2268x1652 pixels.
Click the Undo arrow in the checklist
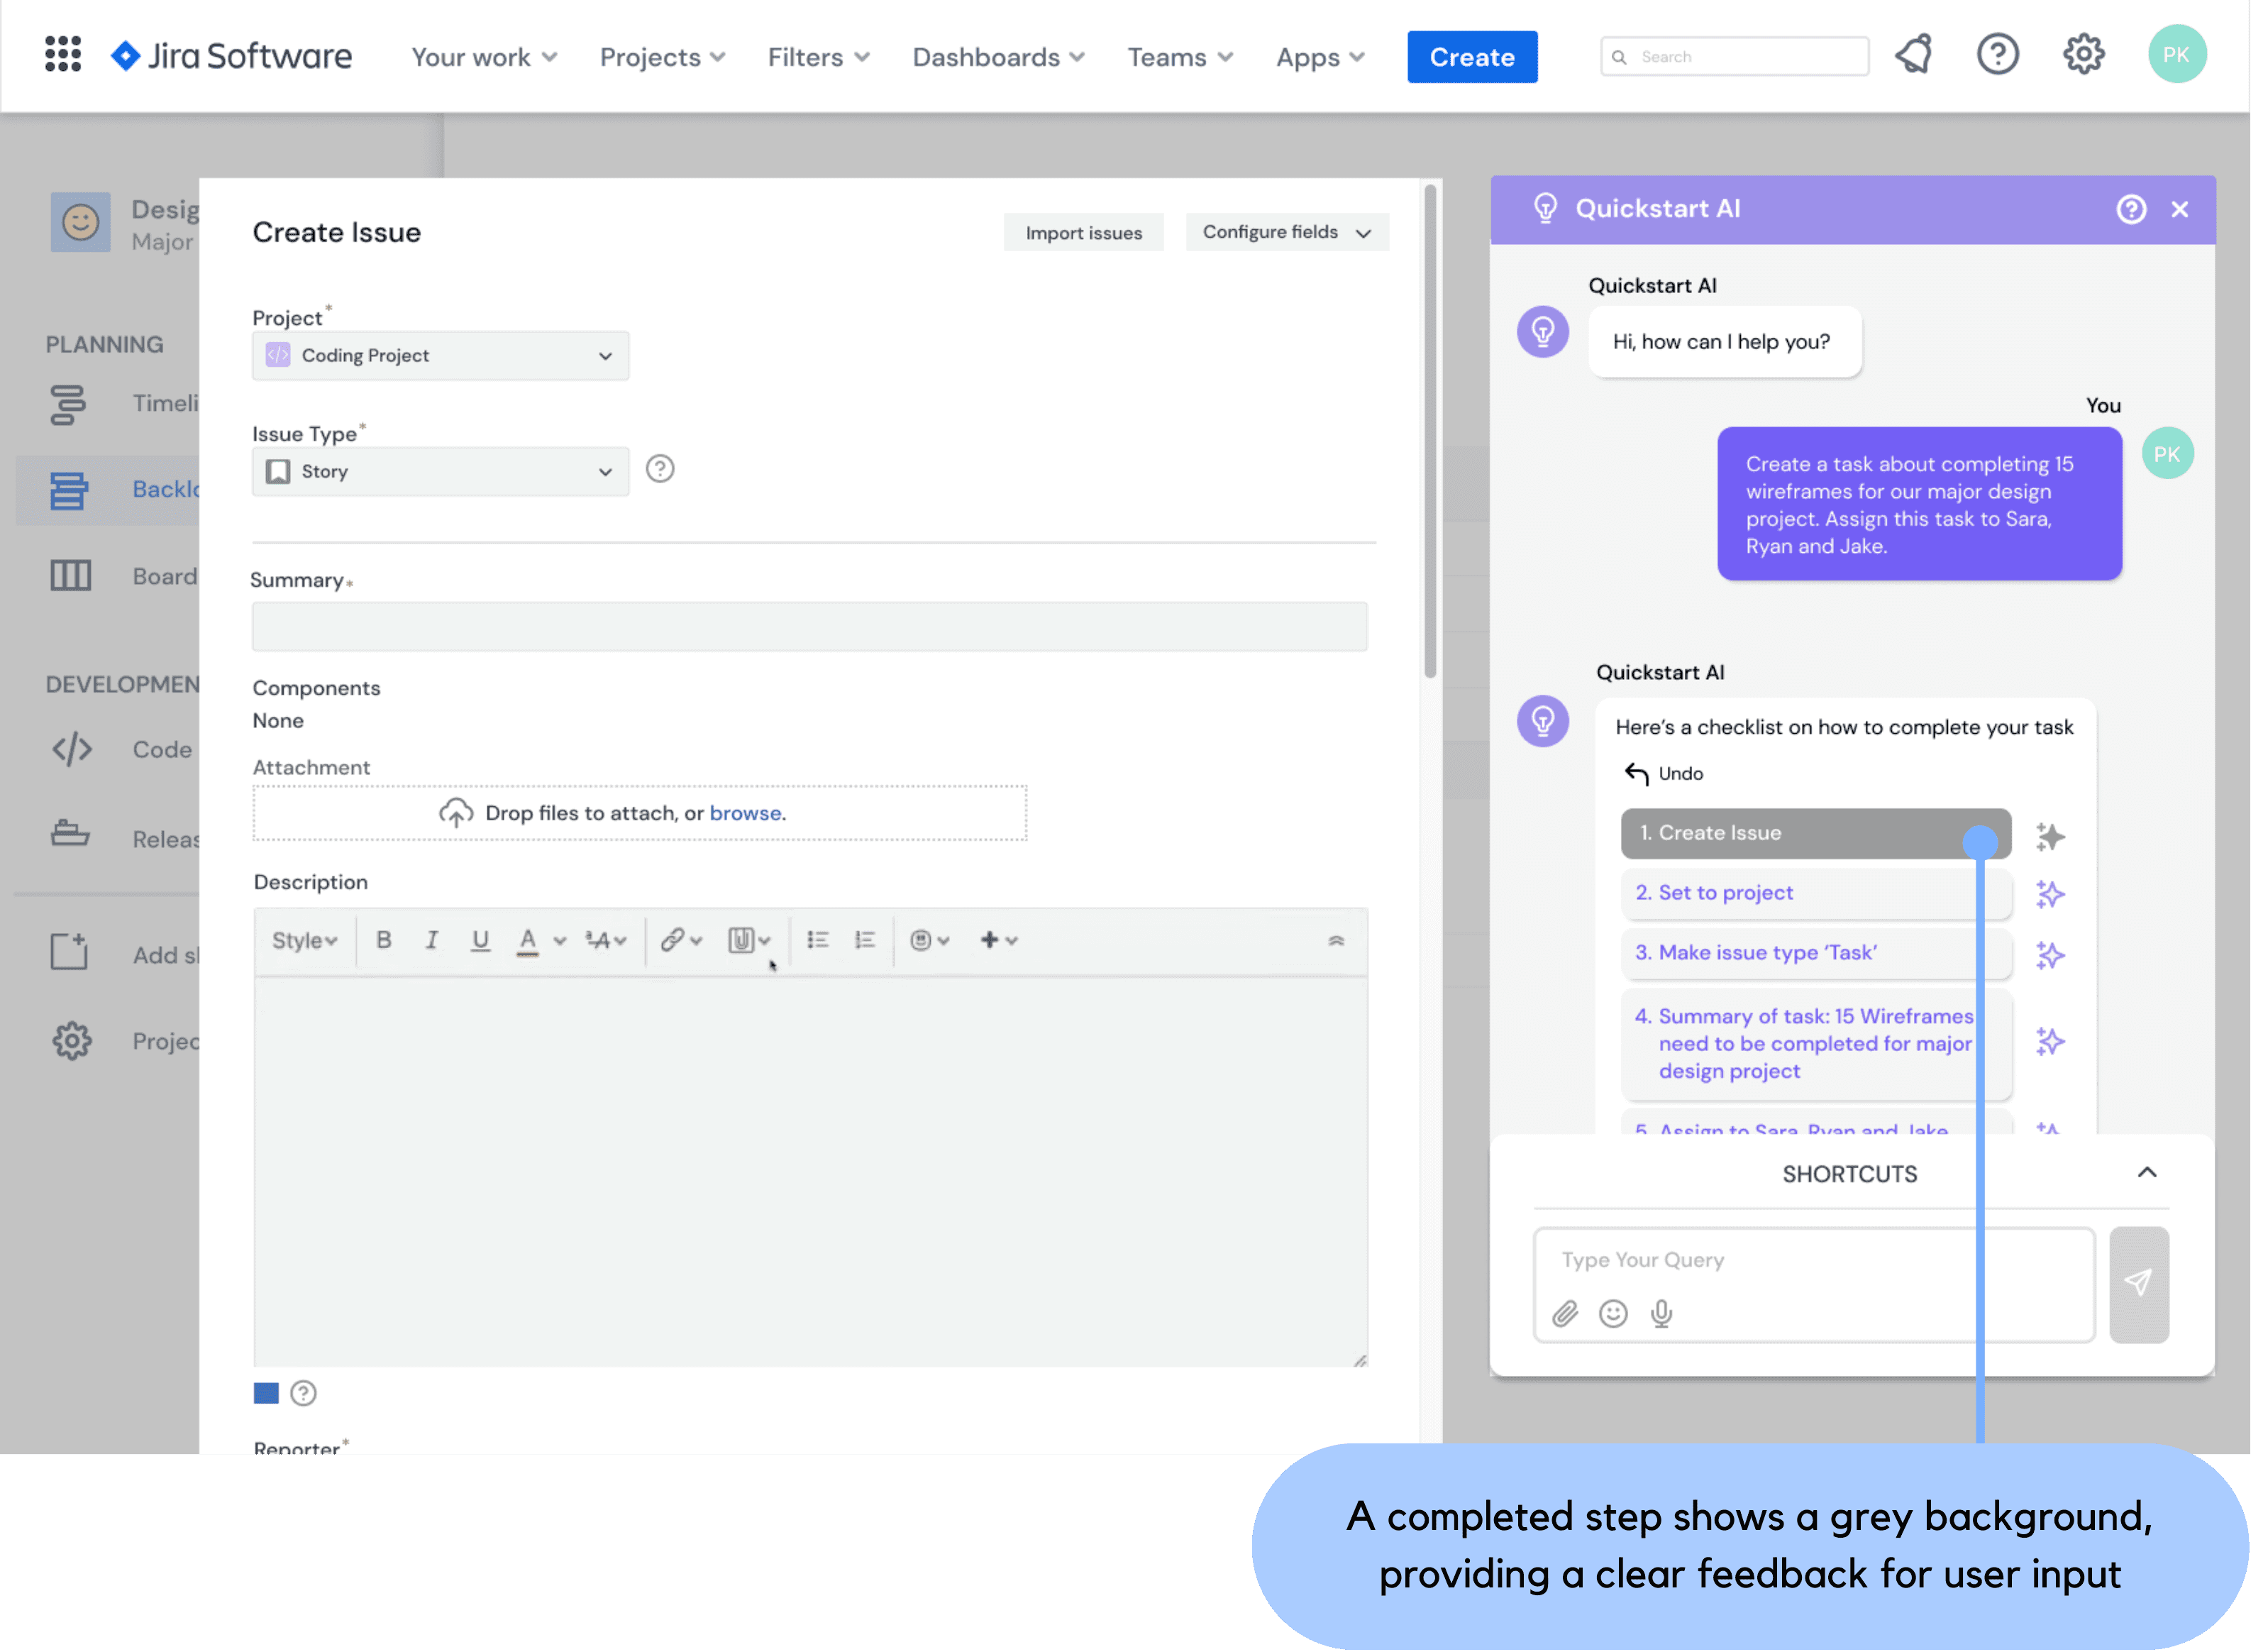pos(1637,774)
